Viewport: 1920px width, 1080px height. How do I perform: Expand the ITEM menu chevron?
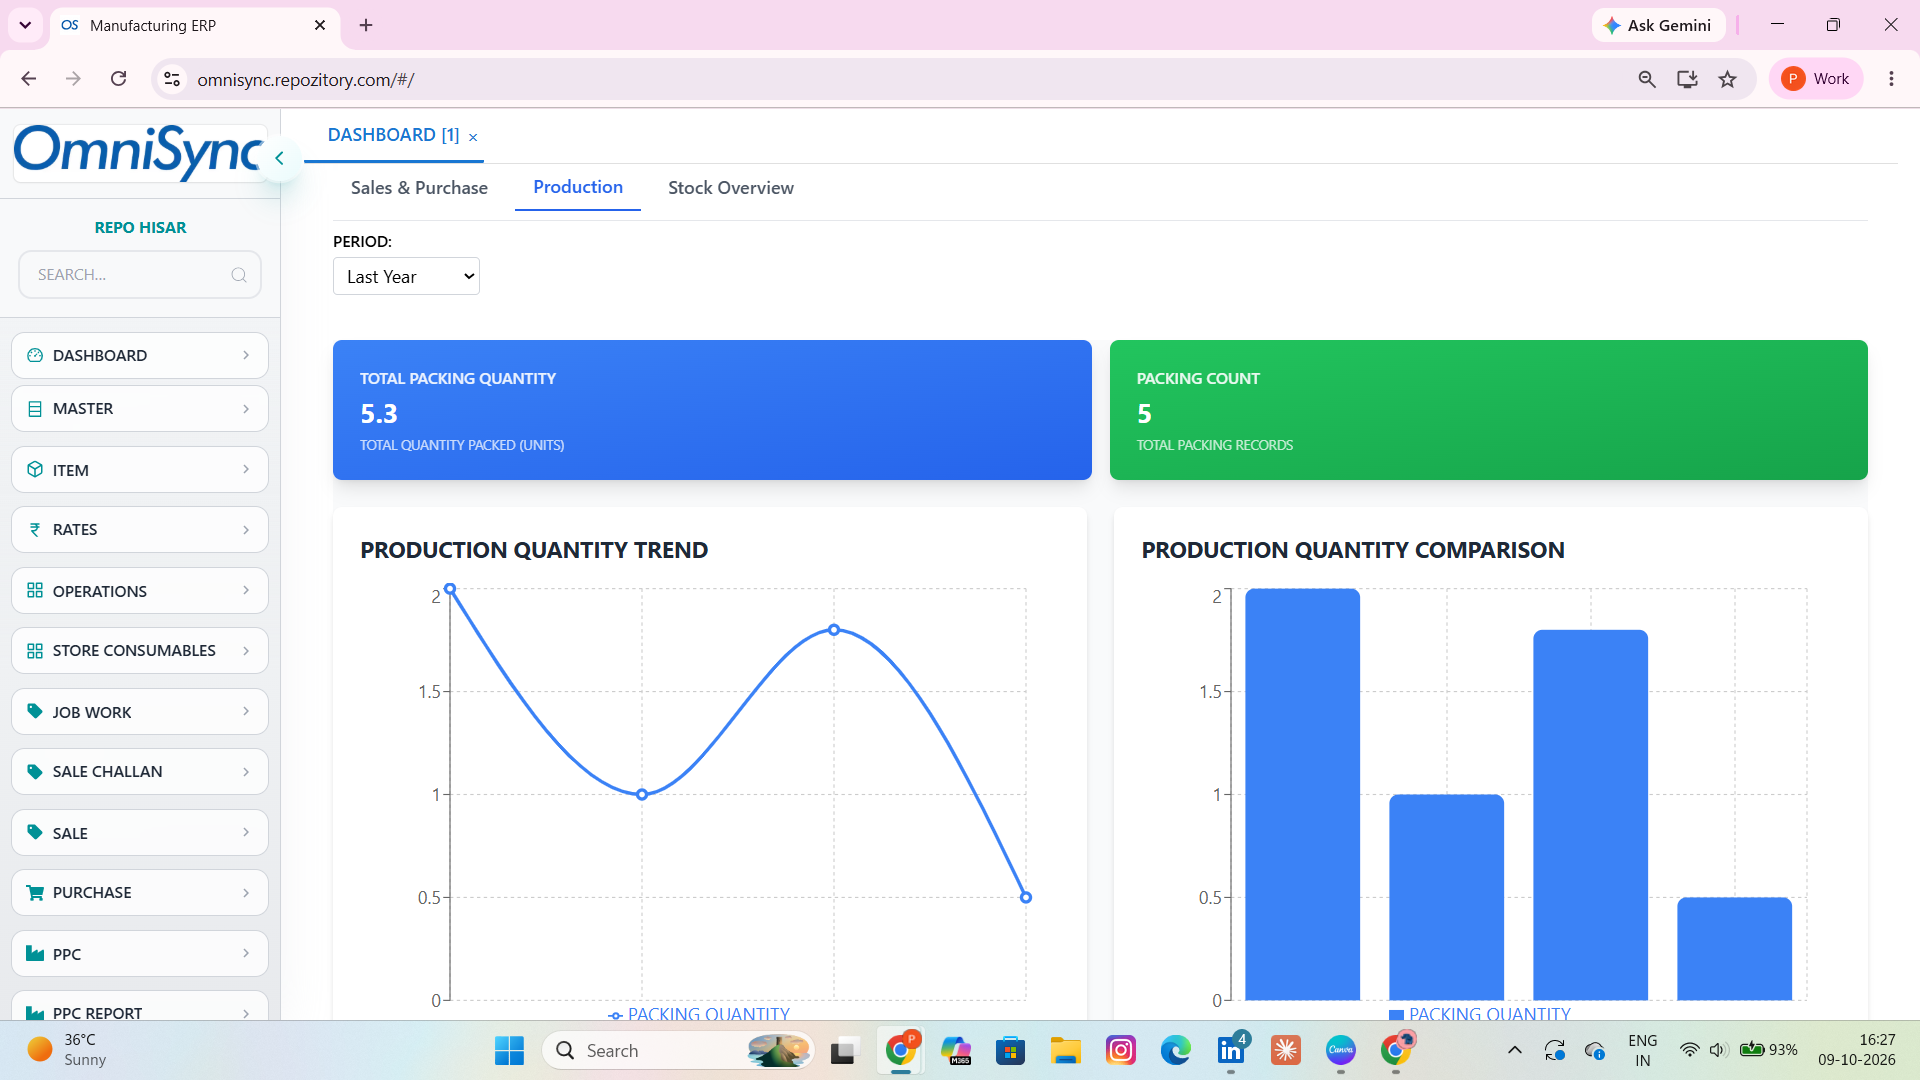click(246, 469)
